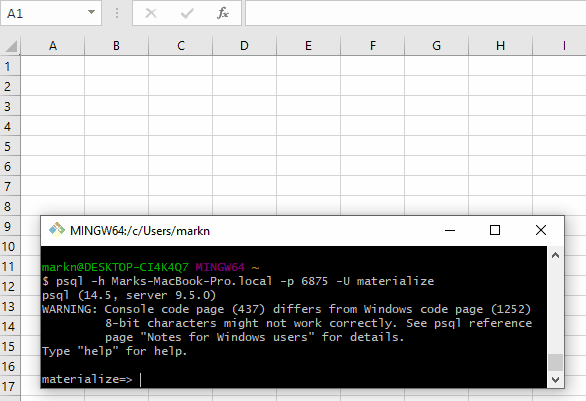Click the terminal scrollbar up arrow
The height and width of the screenshot is (401, 586).
tap(555, 256)
